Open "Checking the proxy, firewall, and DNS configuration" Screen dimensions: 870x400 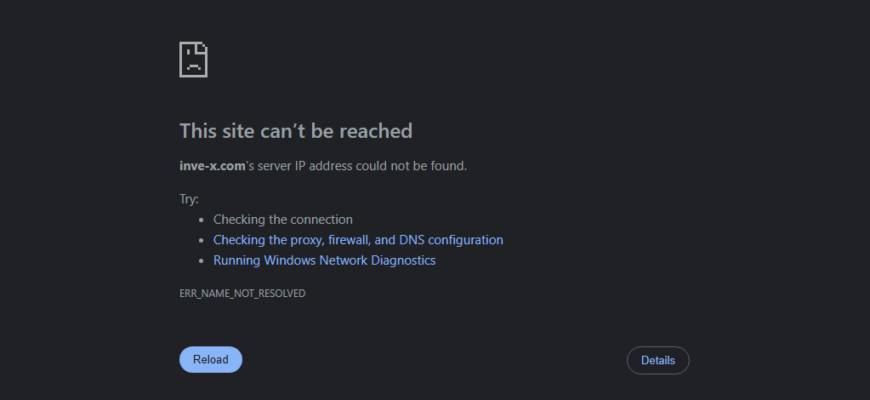(x=357, y=240)
